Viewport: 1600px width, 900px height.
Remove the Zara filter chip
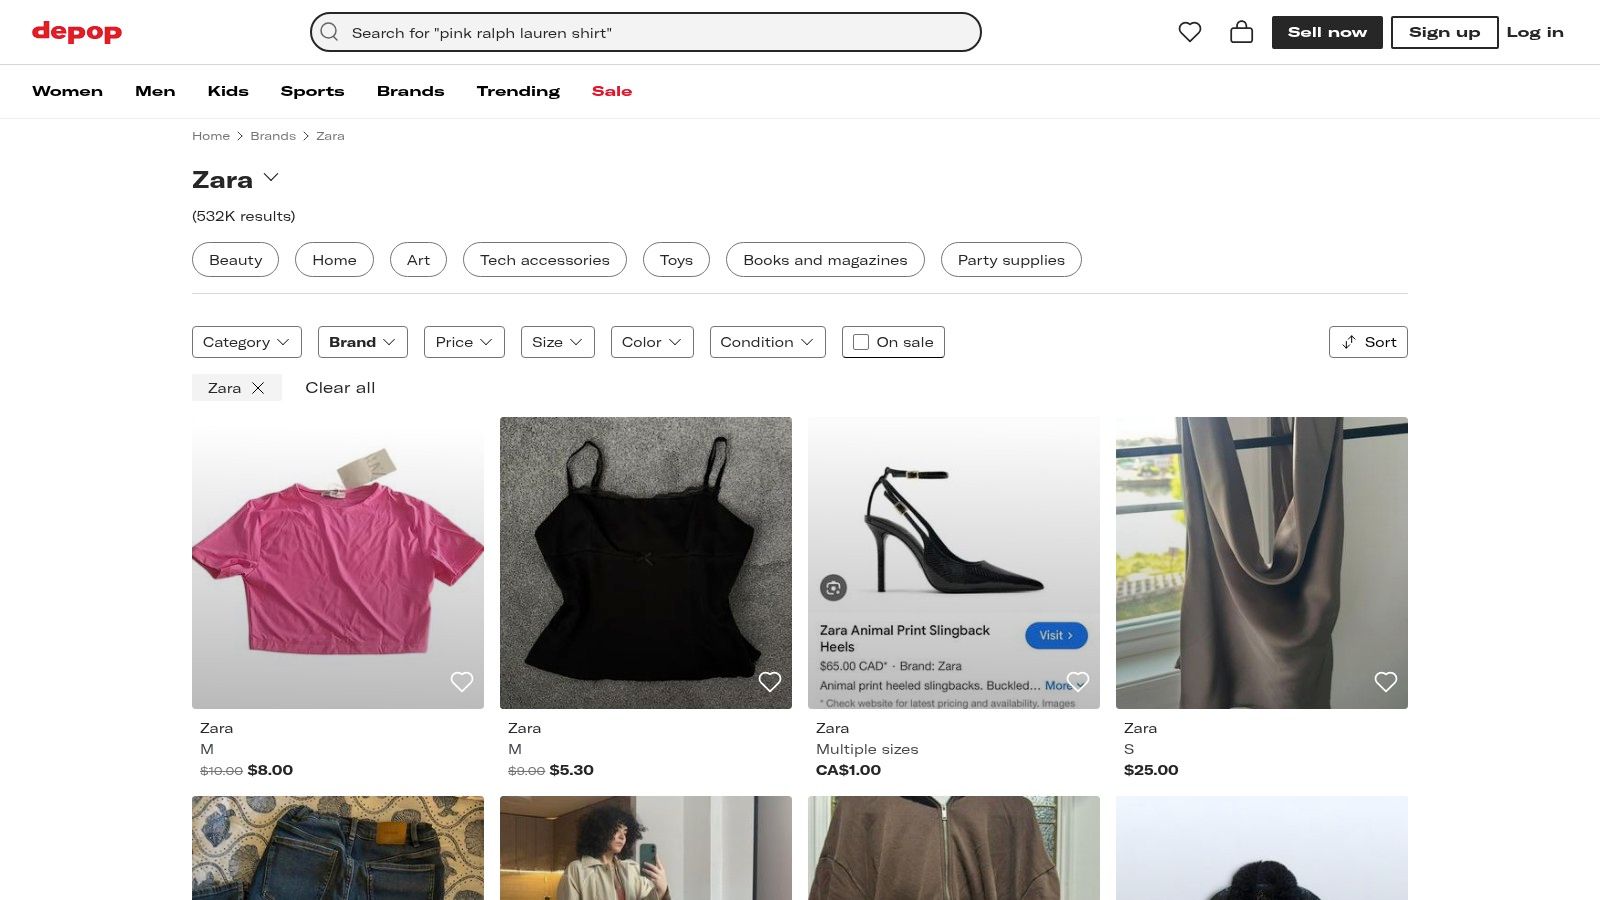[x=258, y=388]
